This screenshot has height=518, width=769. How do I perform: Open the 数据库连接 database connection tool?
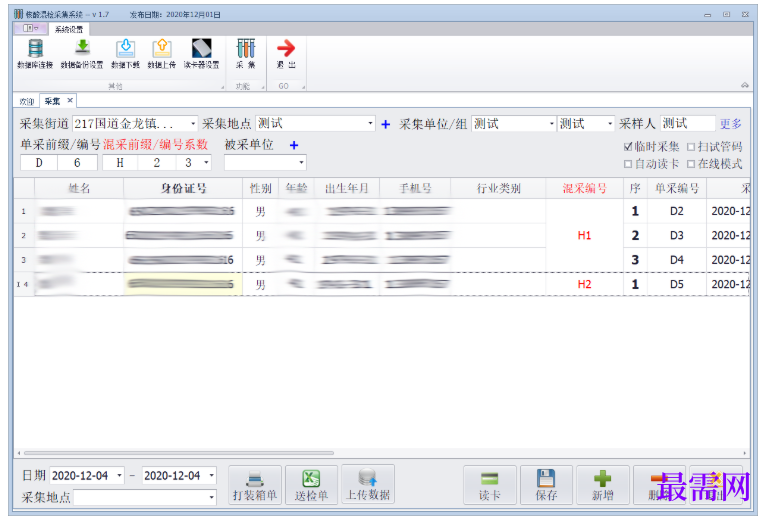coord(35,54)
